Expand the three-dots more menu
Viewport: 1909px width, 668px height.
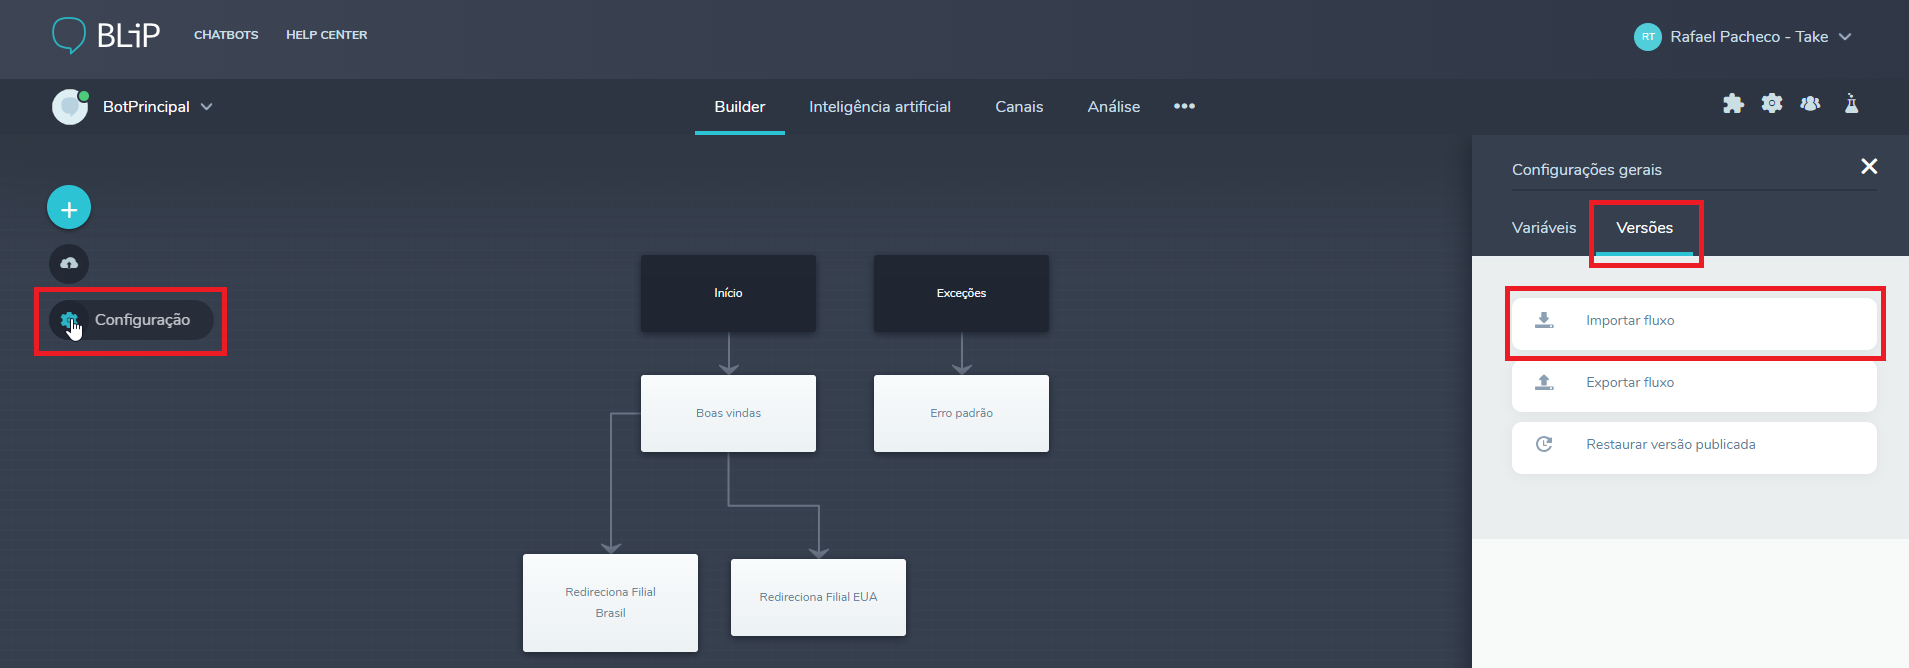(x=1184, y=107)
